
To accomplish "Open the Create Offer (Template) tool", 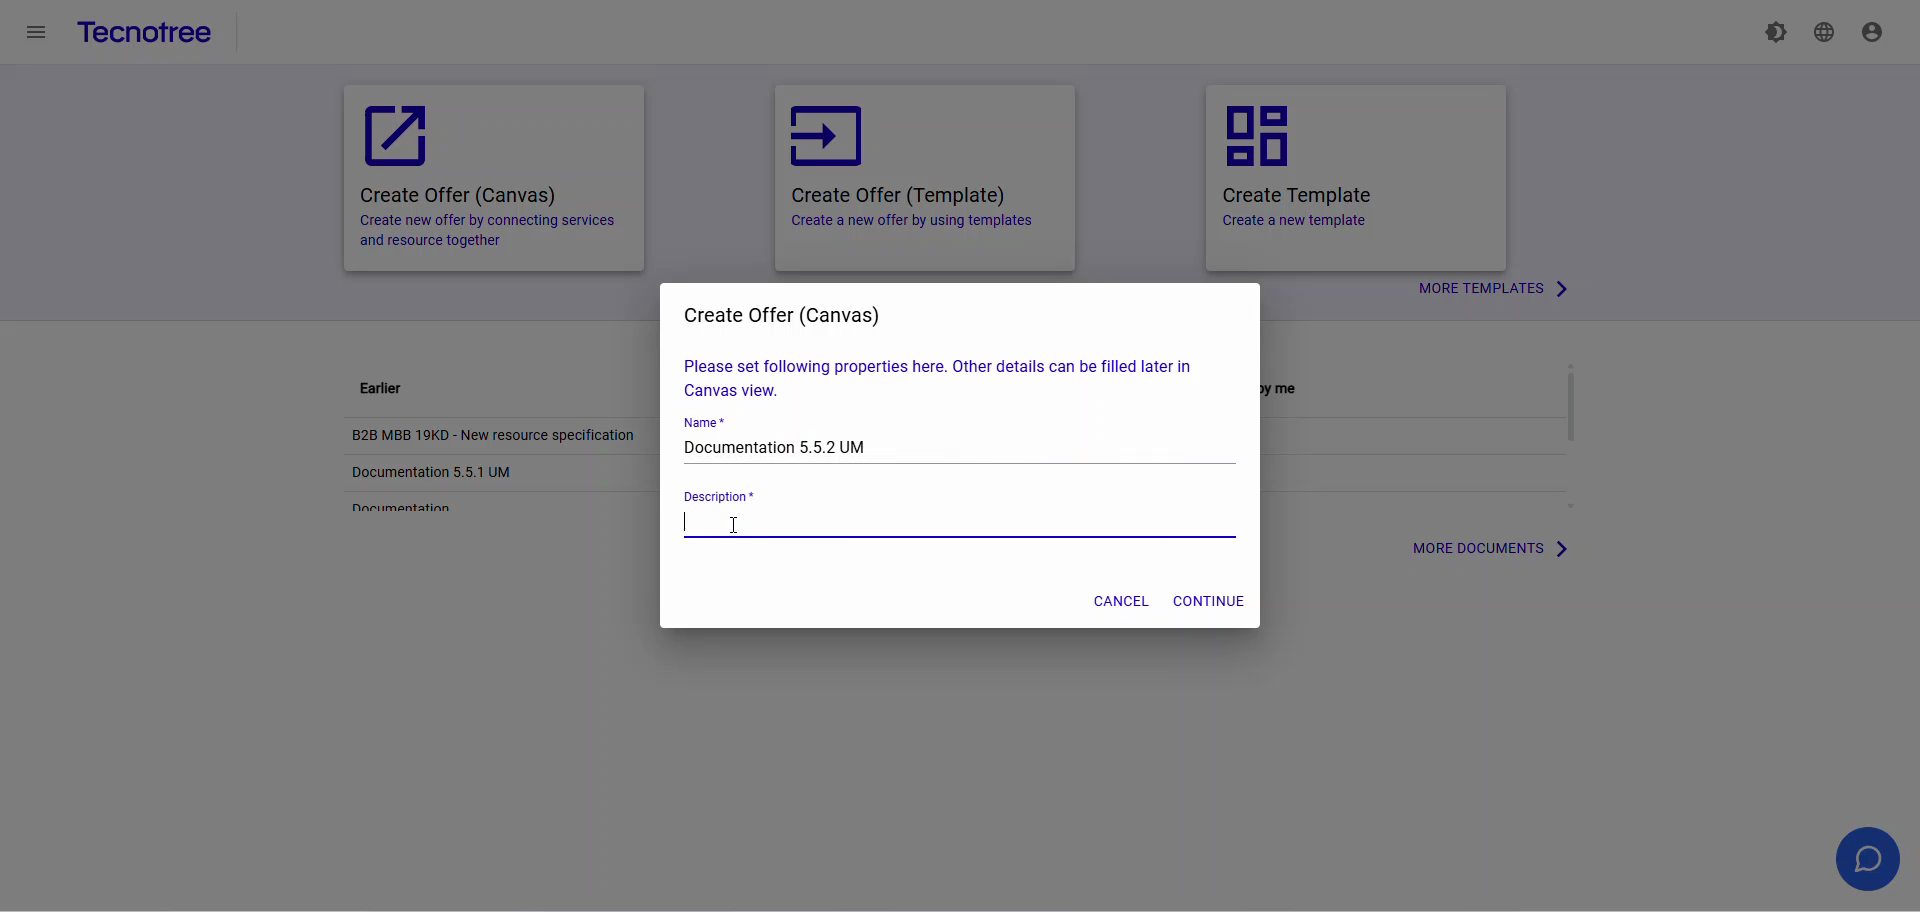I will pyautogui.click(x=924, y=177).
